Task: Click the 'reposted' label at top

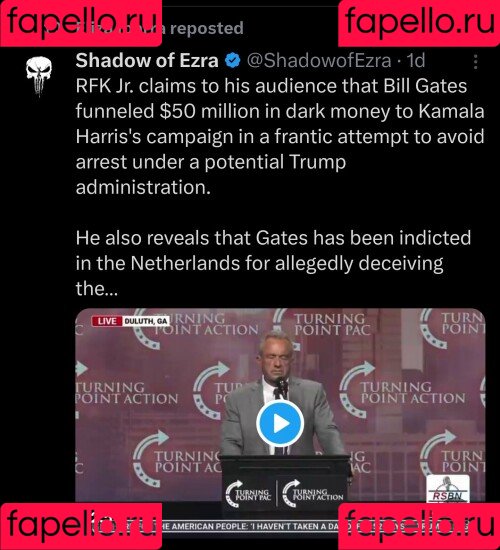Action: click(x=206, y=28)
